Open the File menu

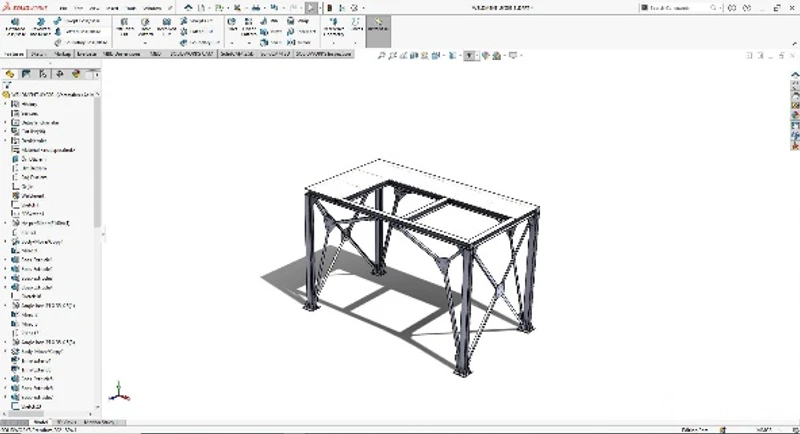tap(63, 8)
